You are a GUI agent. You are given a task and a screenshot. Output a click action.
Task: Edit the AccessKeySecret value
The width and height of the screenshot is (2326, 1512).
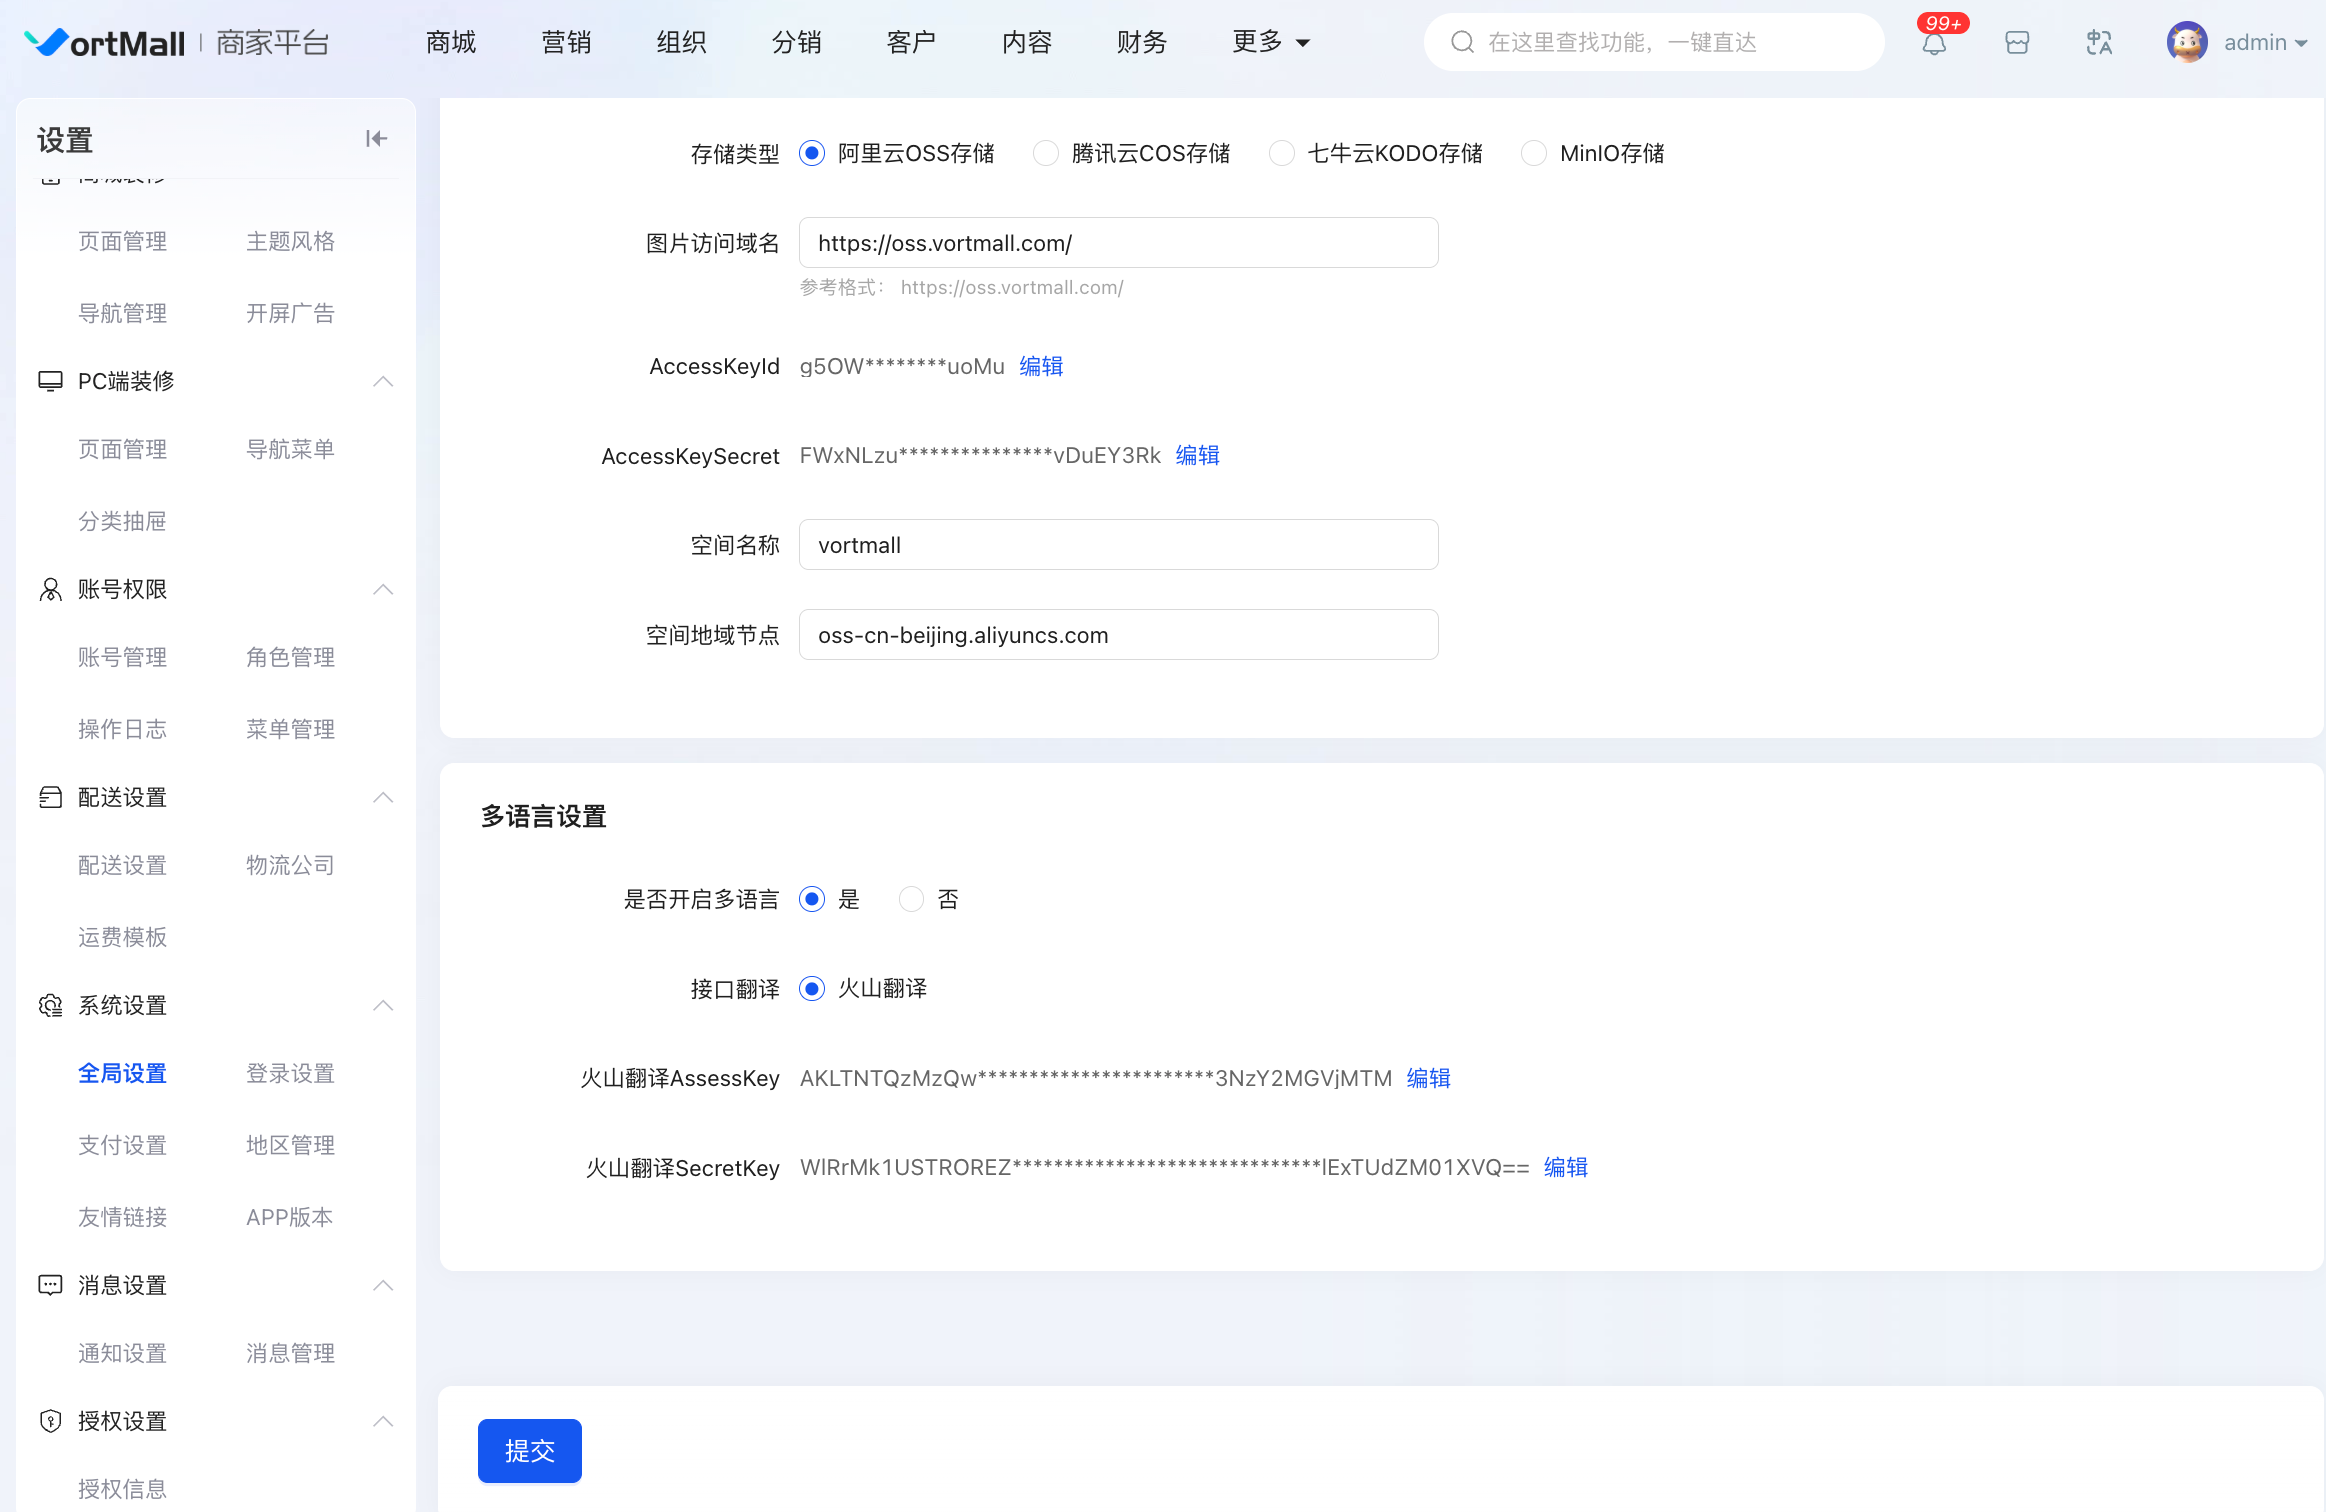click(1197, 456)
